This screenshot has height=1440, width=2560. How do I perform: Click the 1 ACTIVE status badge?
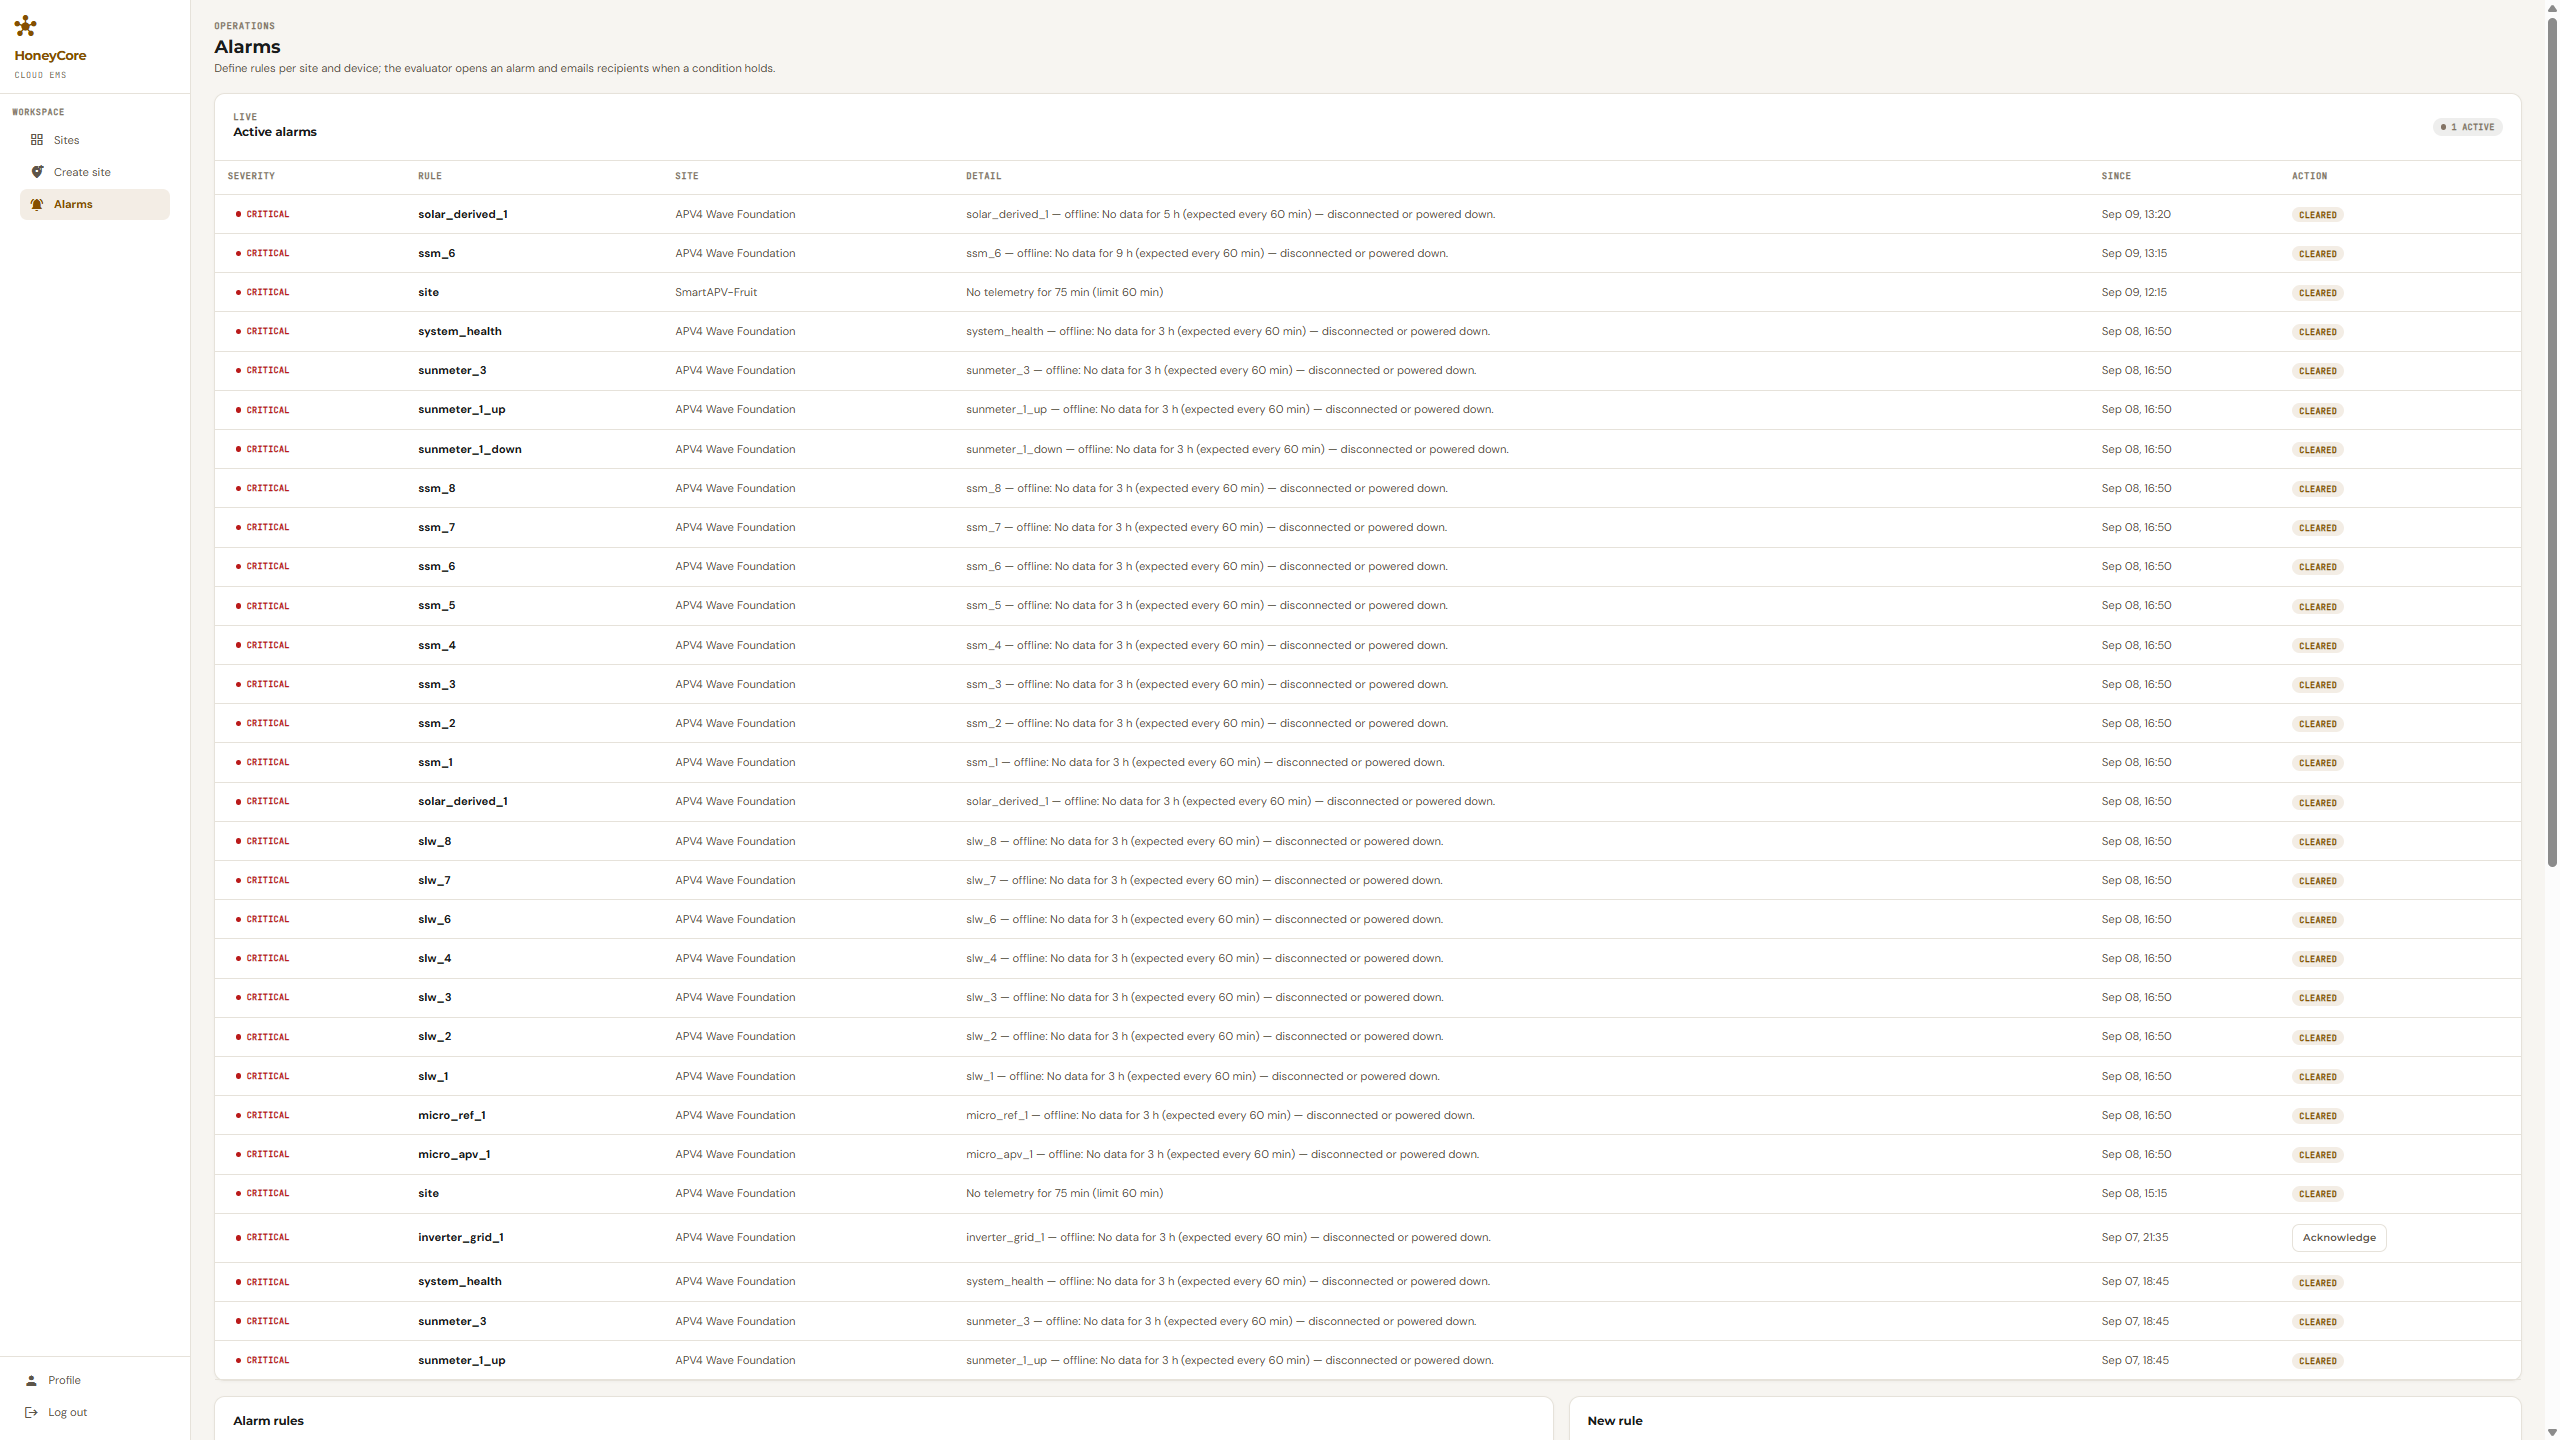click(x=2467, y=127)
